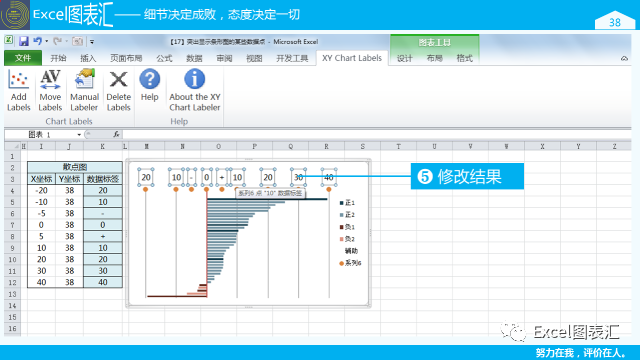640x360 pixels.
Task: Collapse the ribbon with the arrow
Action: [624, 58]
